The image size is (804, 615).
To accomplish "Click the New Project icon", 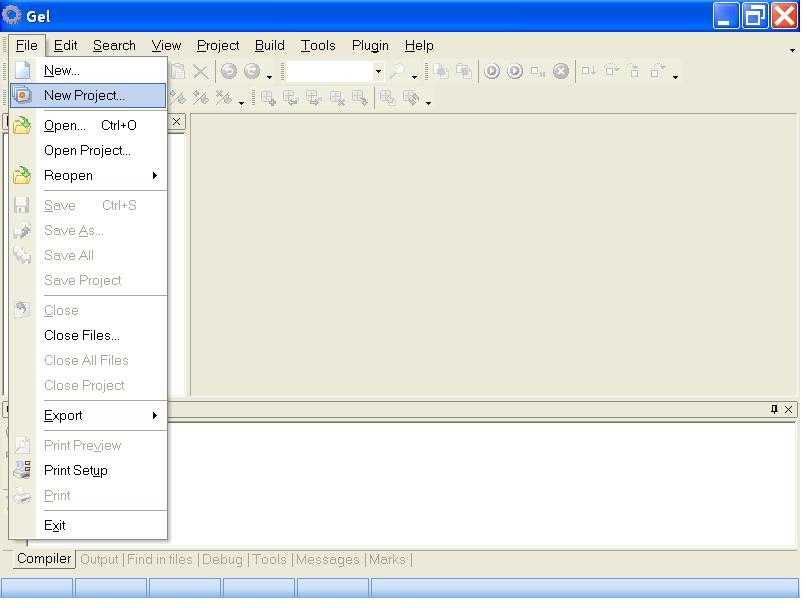I will [x=22, y=96].
